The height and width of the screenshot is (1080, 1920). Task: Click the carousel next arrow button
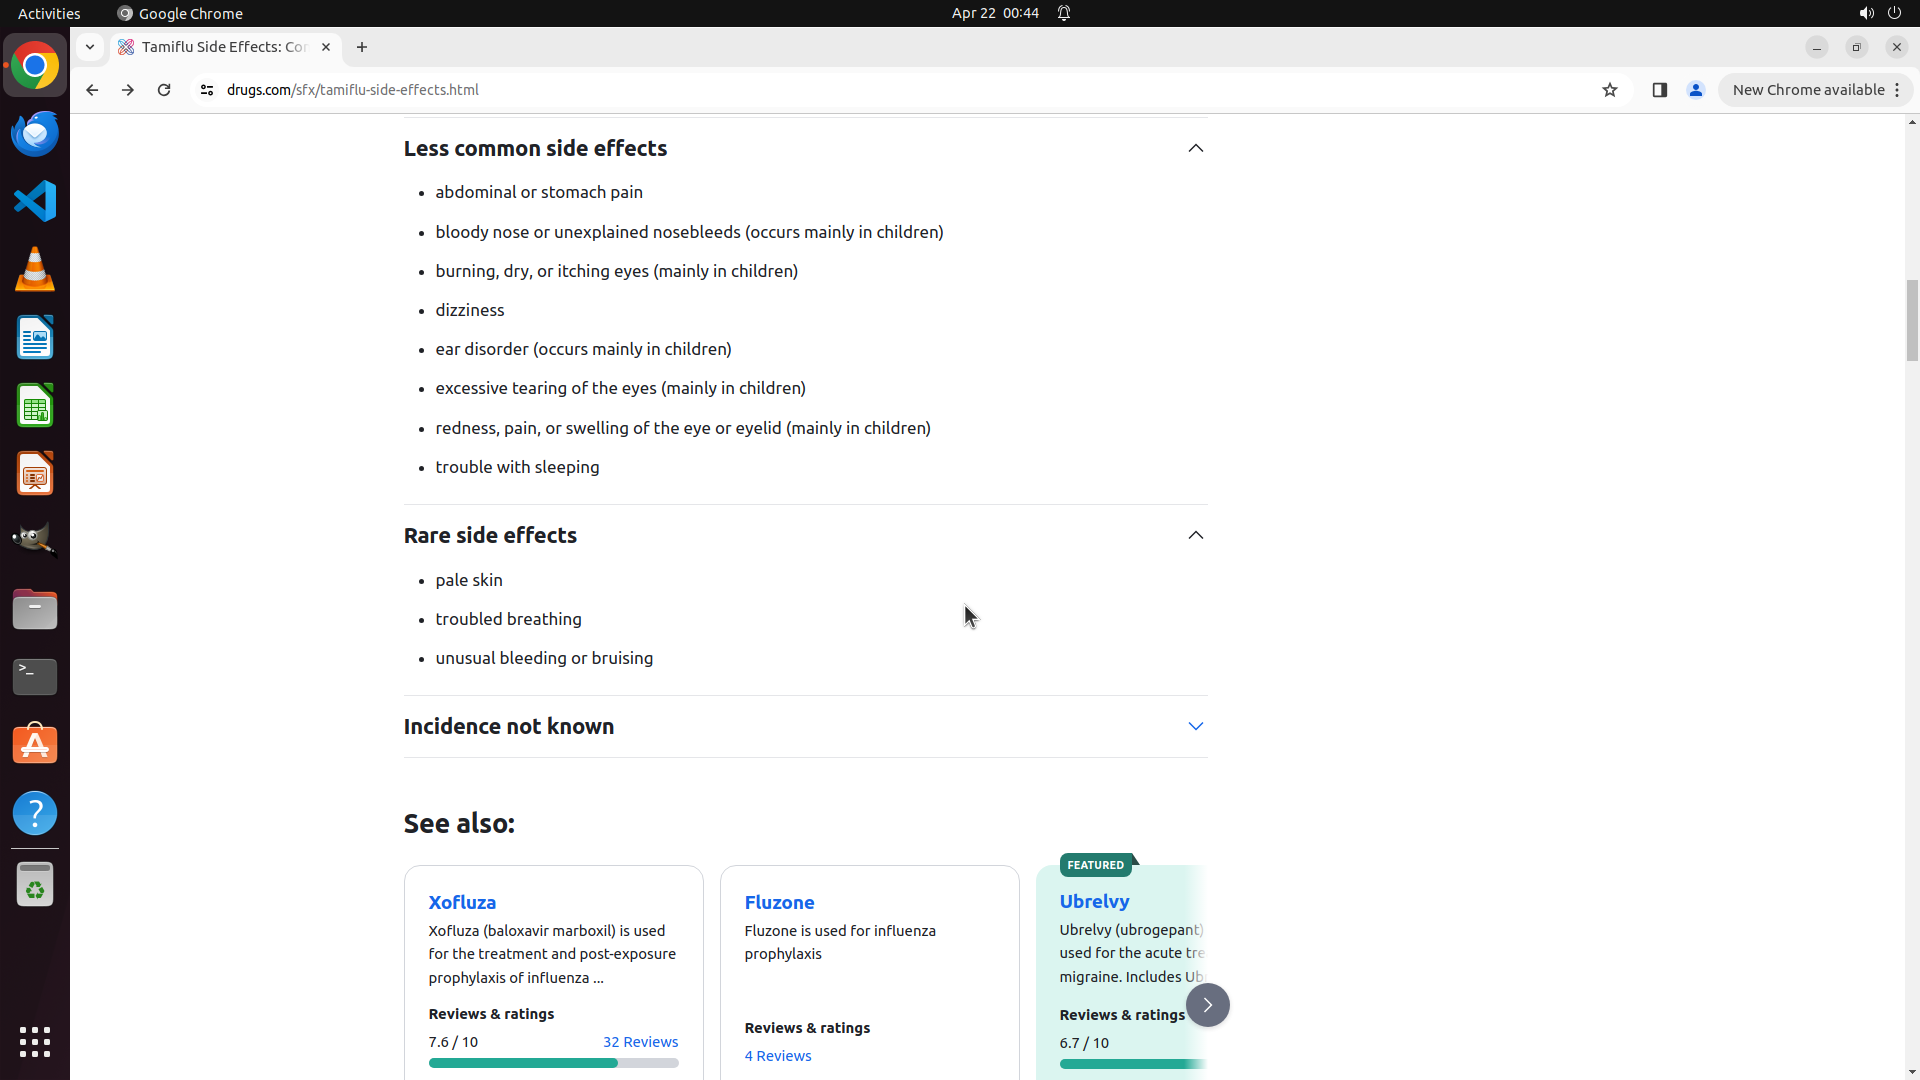[x=1207, y=1005]
